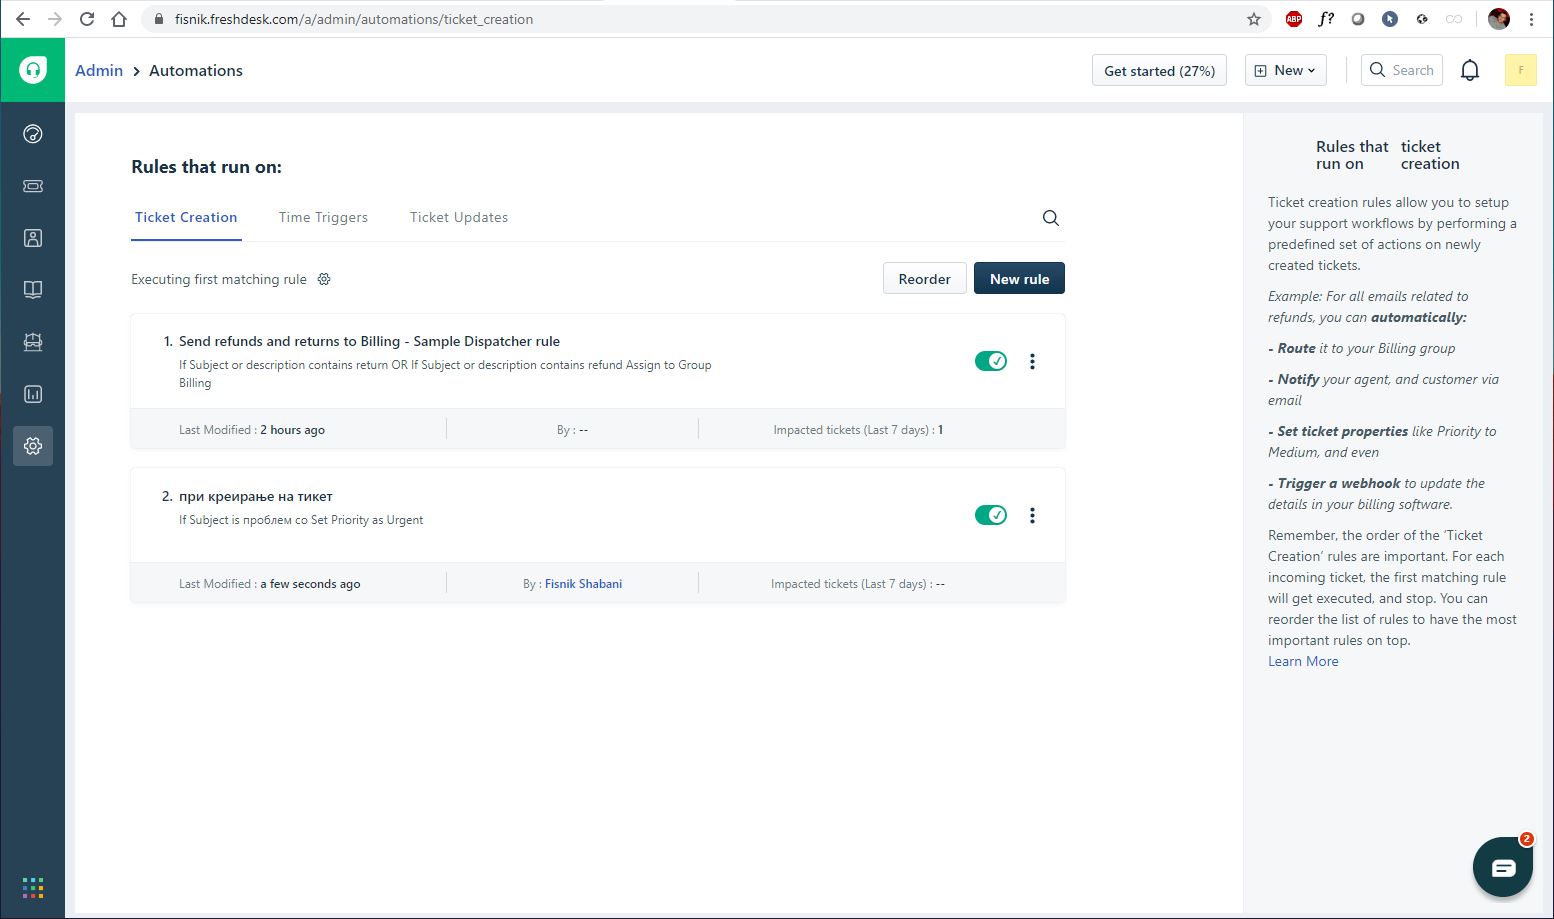
Task: Click the search rules magnifier icon
Action: pos(1050,218)
